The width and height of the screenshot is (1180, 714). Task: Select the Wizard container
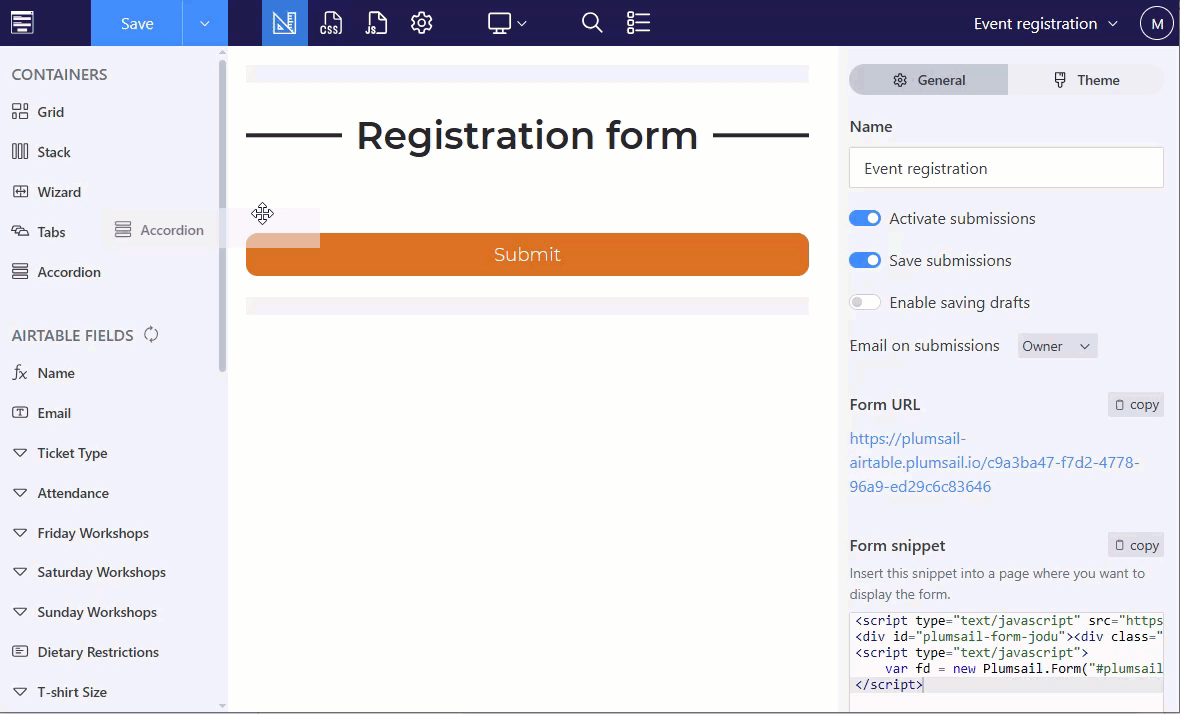pyautogui.click(x=46, y=192)
